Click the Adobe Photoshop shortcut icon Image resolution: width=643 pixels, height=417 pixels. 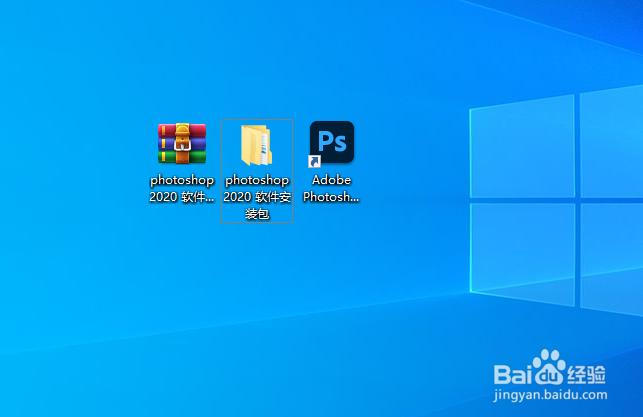point(331,144)
